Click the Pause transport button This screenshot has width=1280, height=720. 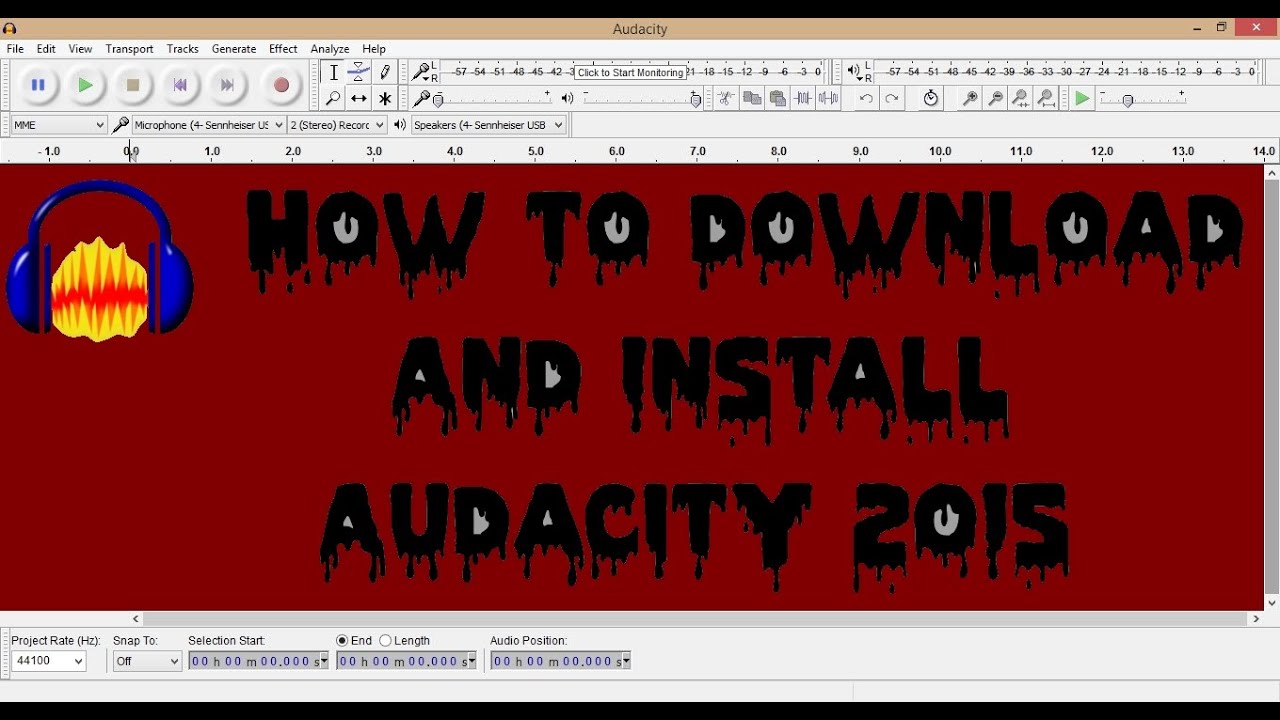coord(38,86)
